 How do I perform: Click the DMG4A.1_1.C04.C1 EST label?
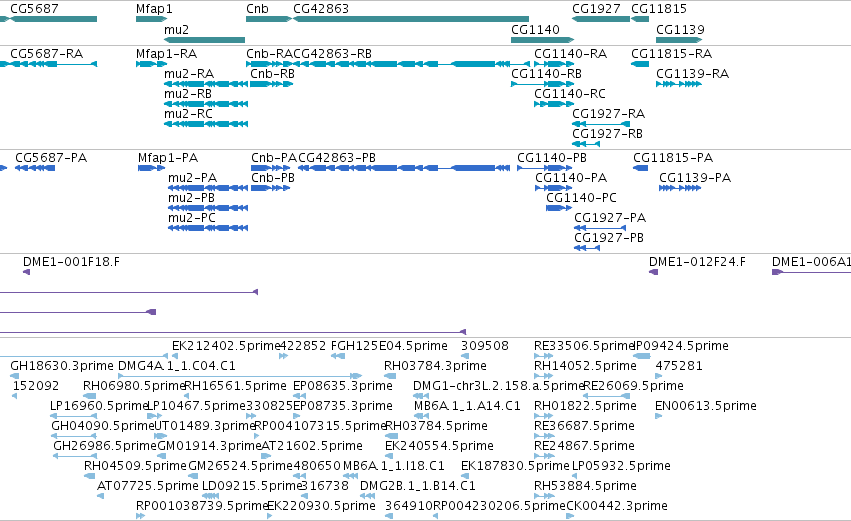click(x=177, y=366)
